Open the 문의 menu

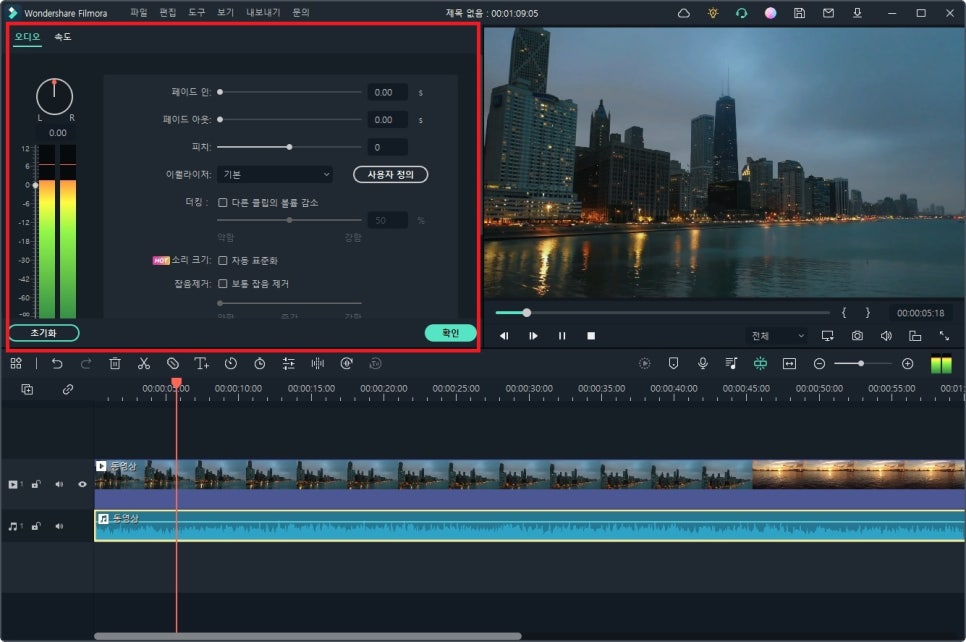301,13
